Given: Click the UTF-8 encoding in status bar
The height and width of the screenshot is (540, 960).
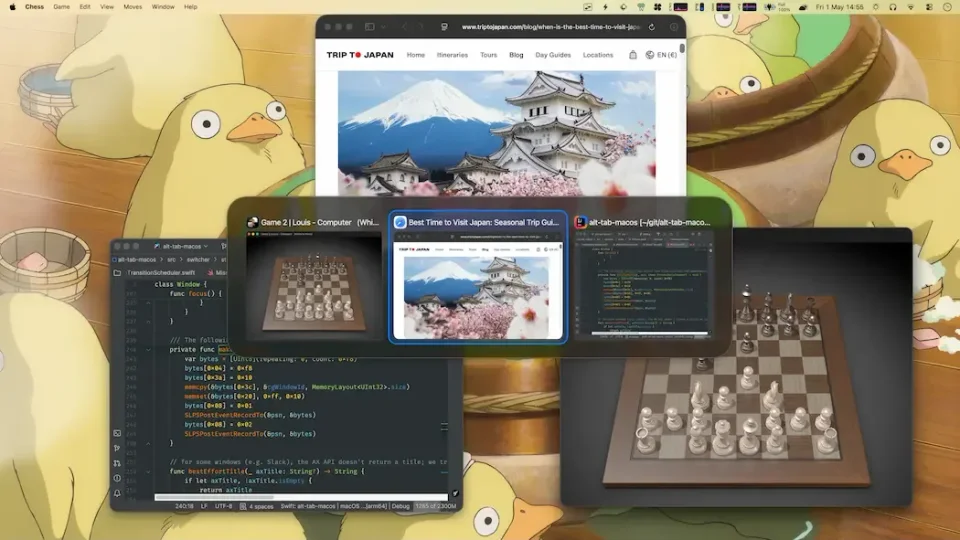Looking at the screenshot, I should [223, 506].
